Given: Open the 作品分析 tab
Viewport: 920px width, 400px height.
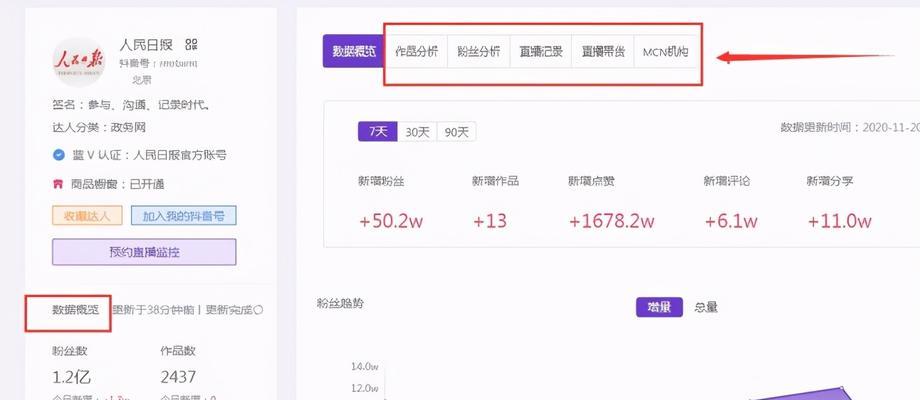Looking at the screenshot, I should (x=417, y=51).
